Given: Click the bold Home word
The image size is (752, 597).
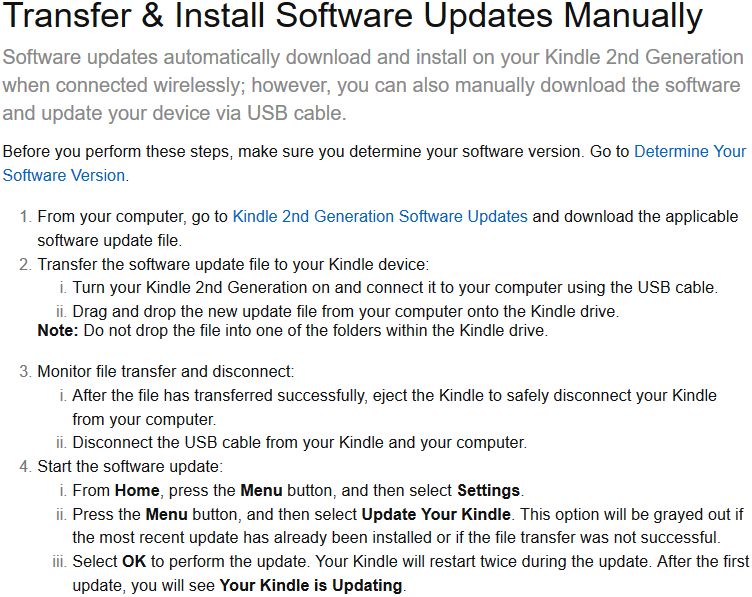Looking at the screenshot, I should (135, 490).
